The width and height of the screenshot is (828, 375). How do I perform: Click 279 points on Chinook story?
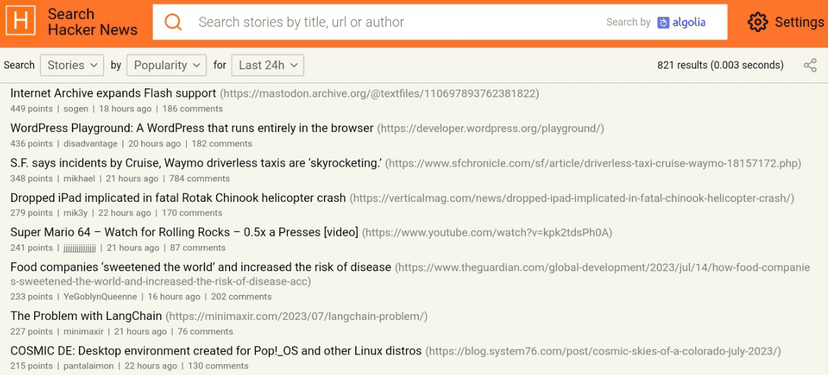(x=31, y=213)
